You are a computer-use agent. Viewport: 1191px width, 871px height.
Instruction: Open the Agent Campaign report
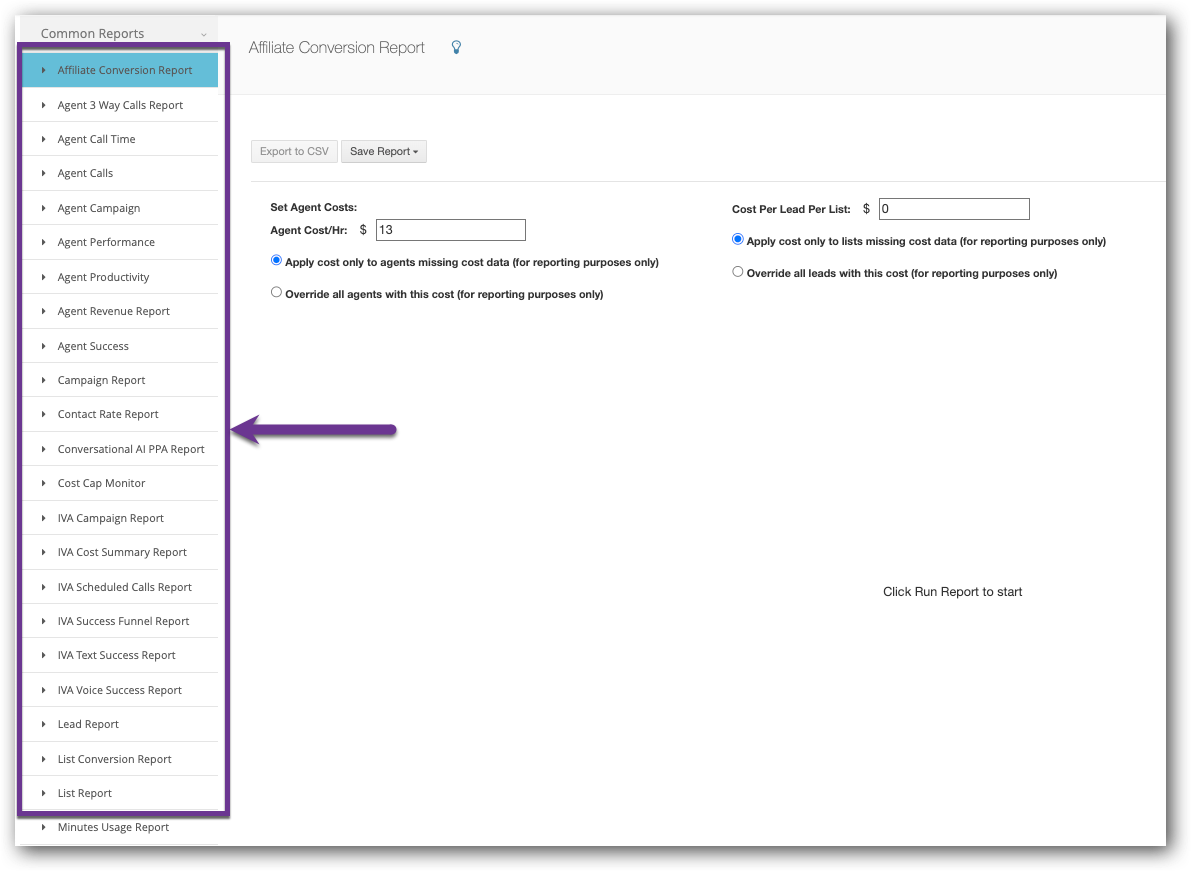click(120, 208)
